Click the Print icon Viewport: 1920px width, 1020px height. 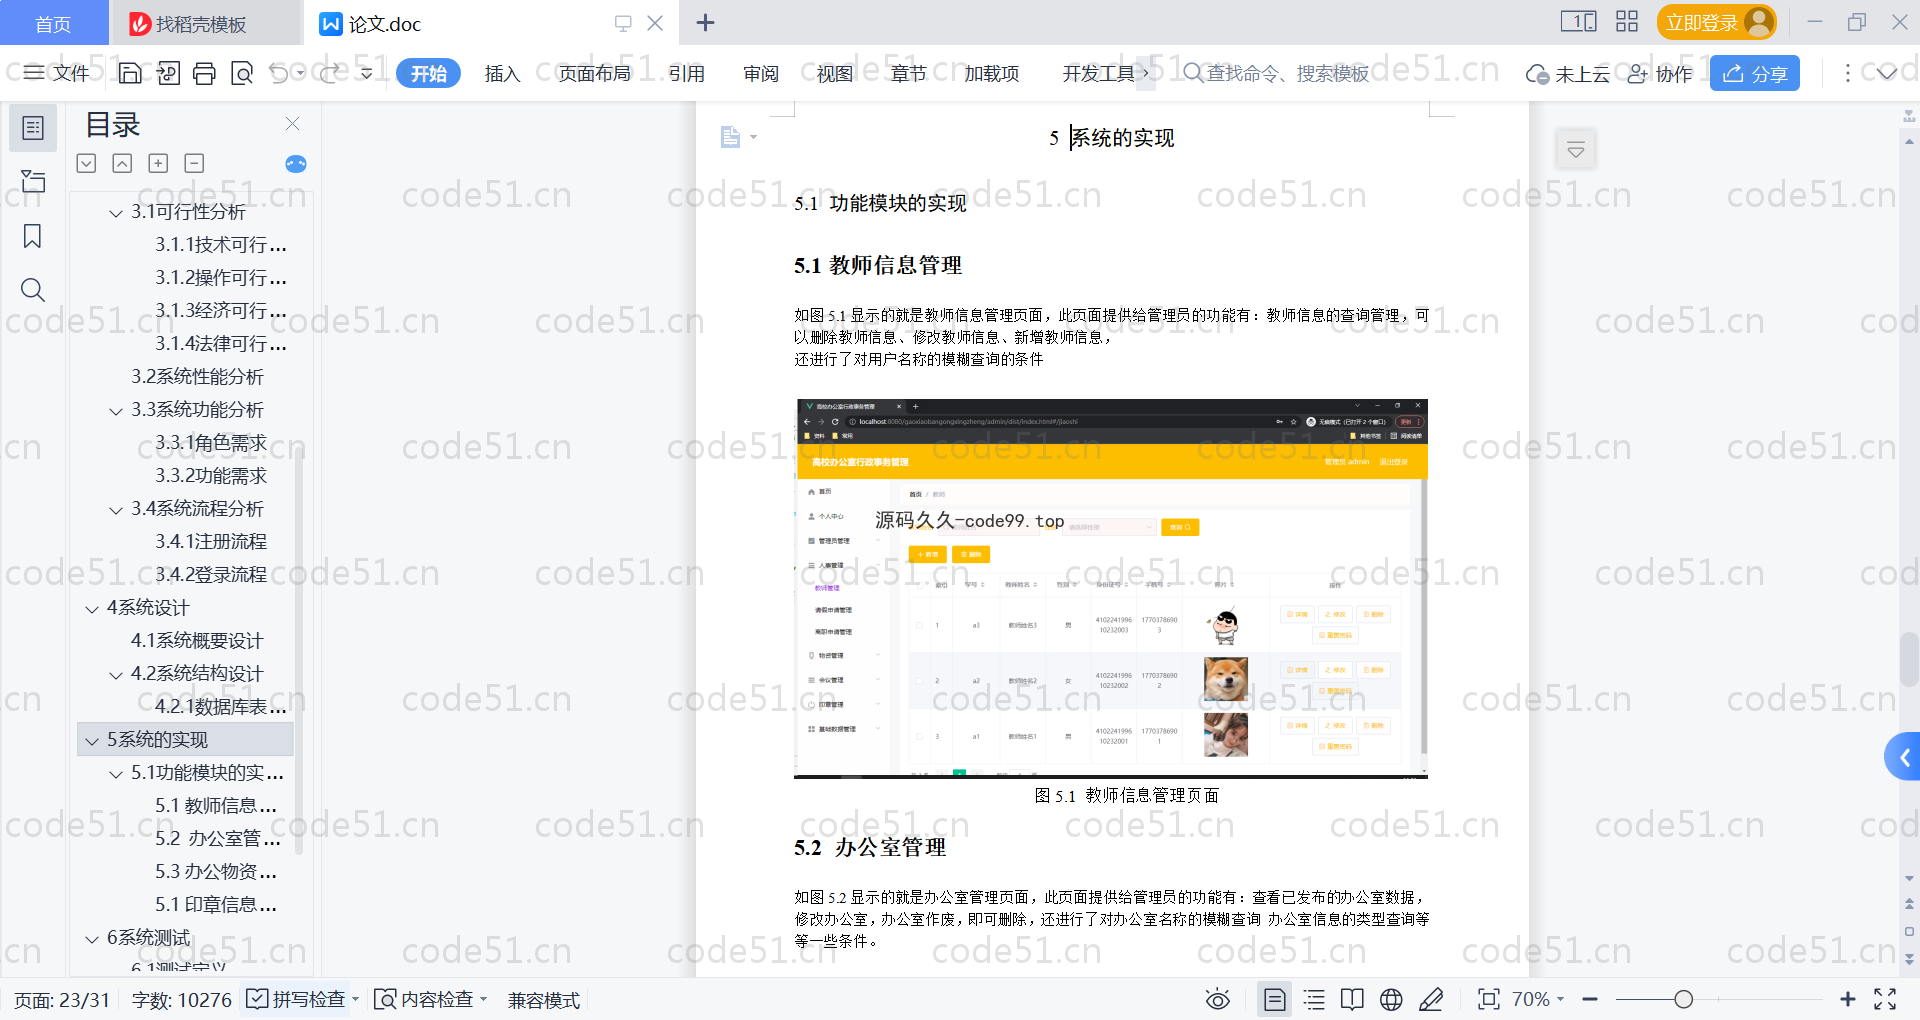[x=205, y=73]
